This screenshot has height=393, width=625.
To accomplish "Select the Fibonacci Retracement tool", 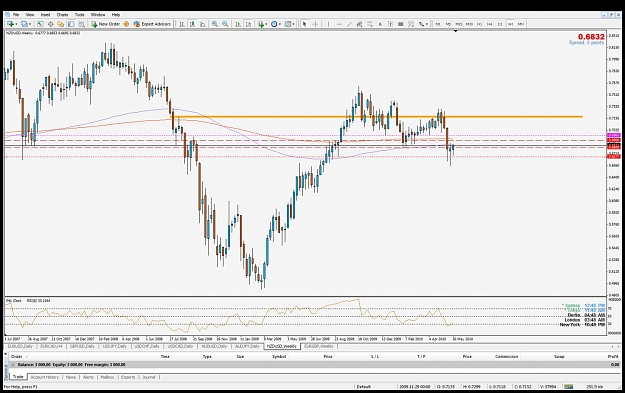I will tap(369, 24).
